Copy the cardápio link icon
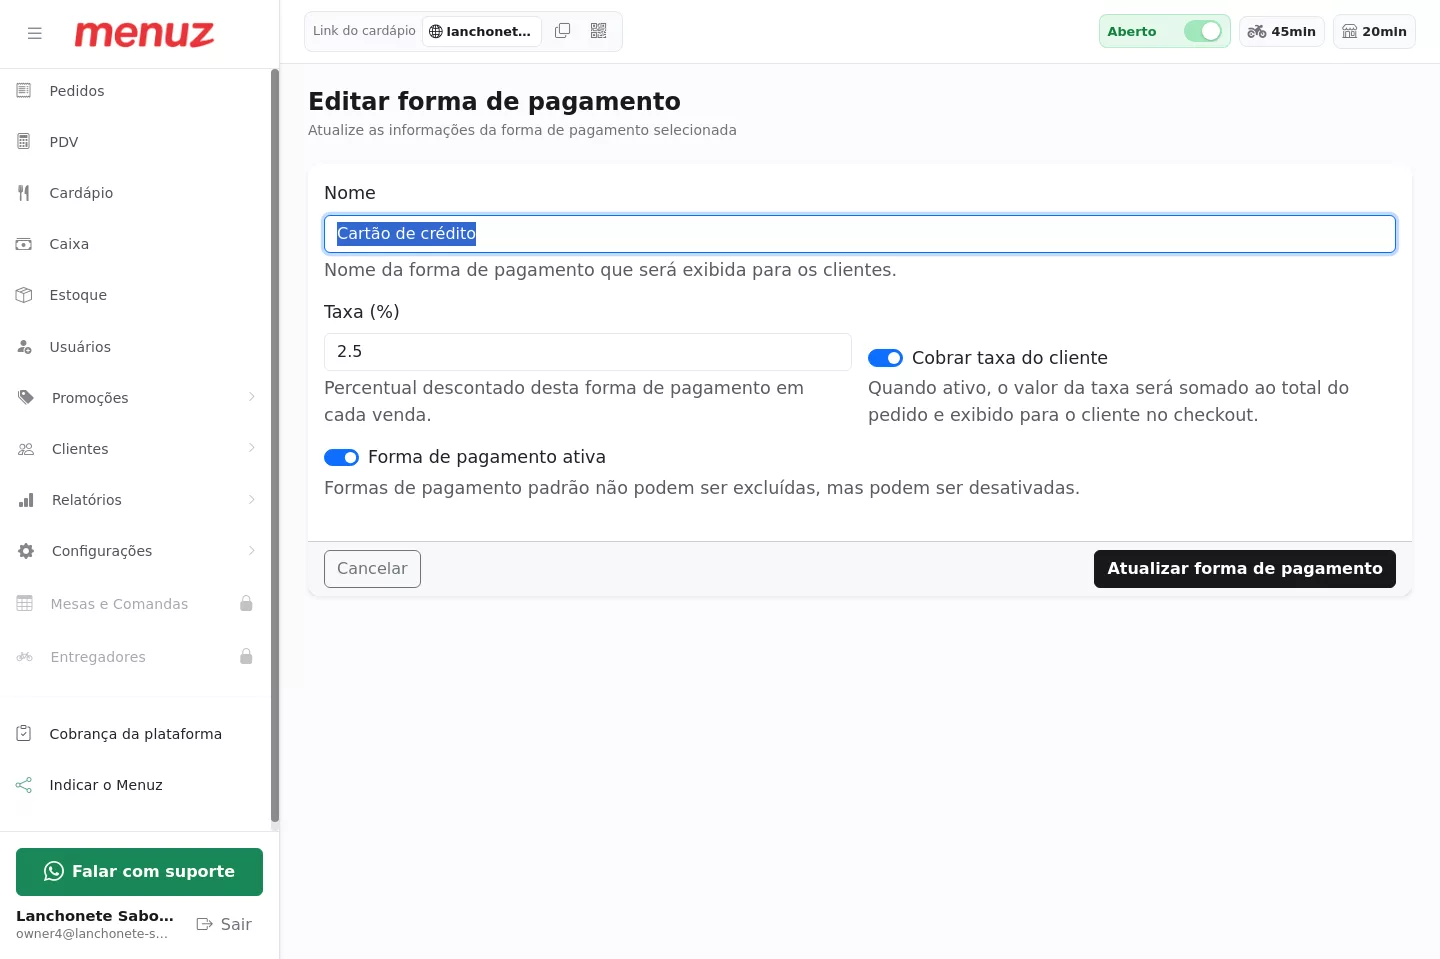The image size is (1440, 959). [563, 31]
